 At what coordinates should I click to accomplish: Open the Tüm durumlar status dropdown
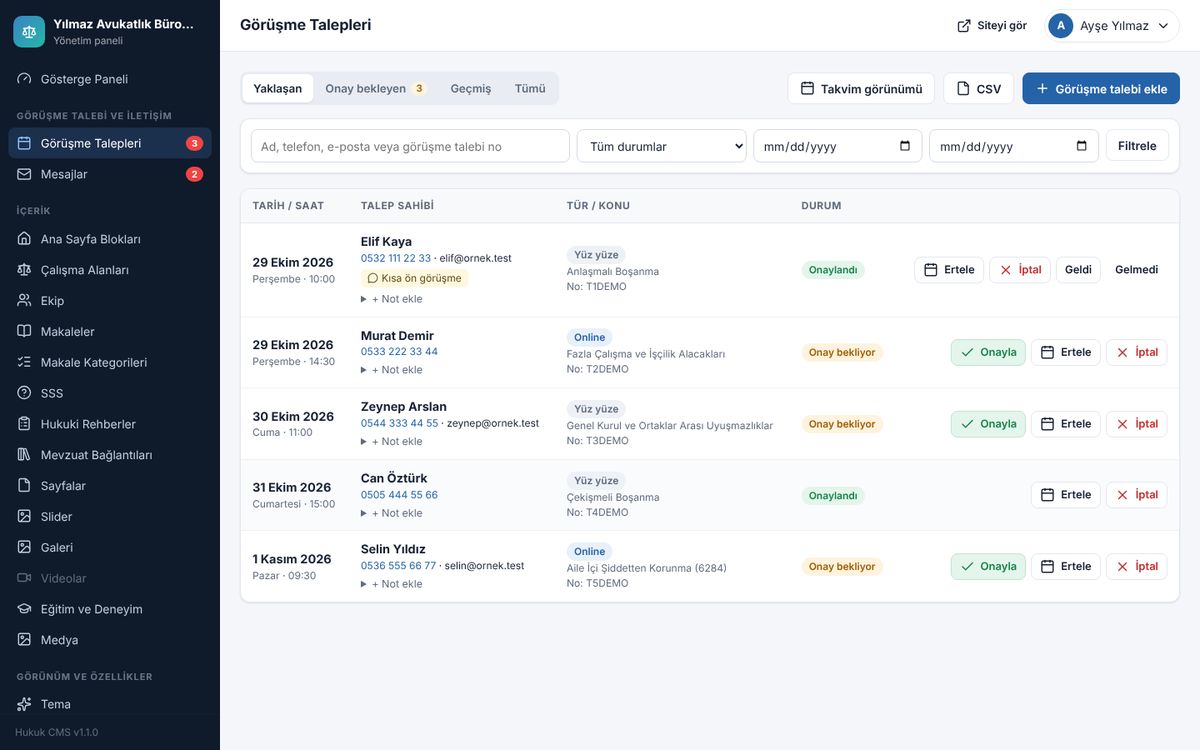click(x=662, y=146)
